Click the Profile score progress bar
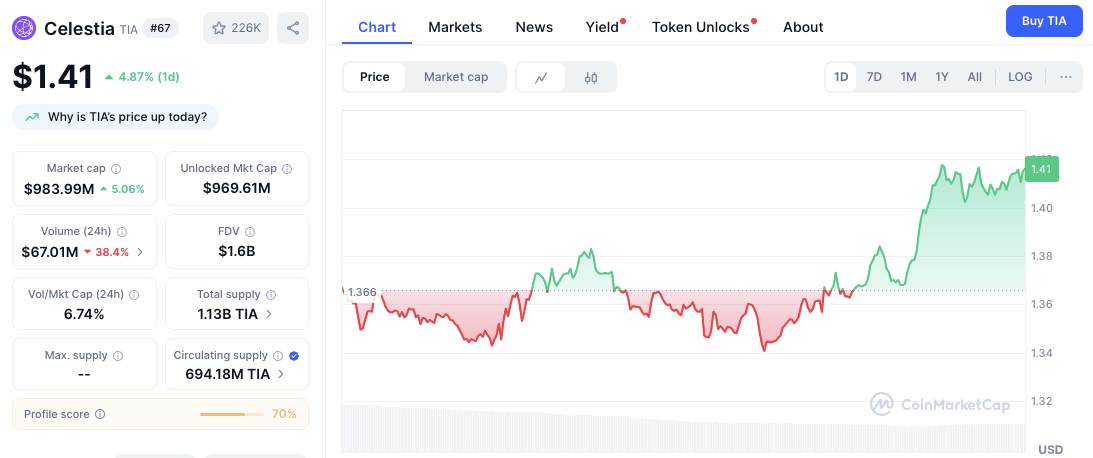 [232, 414]
